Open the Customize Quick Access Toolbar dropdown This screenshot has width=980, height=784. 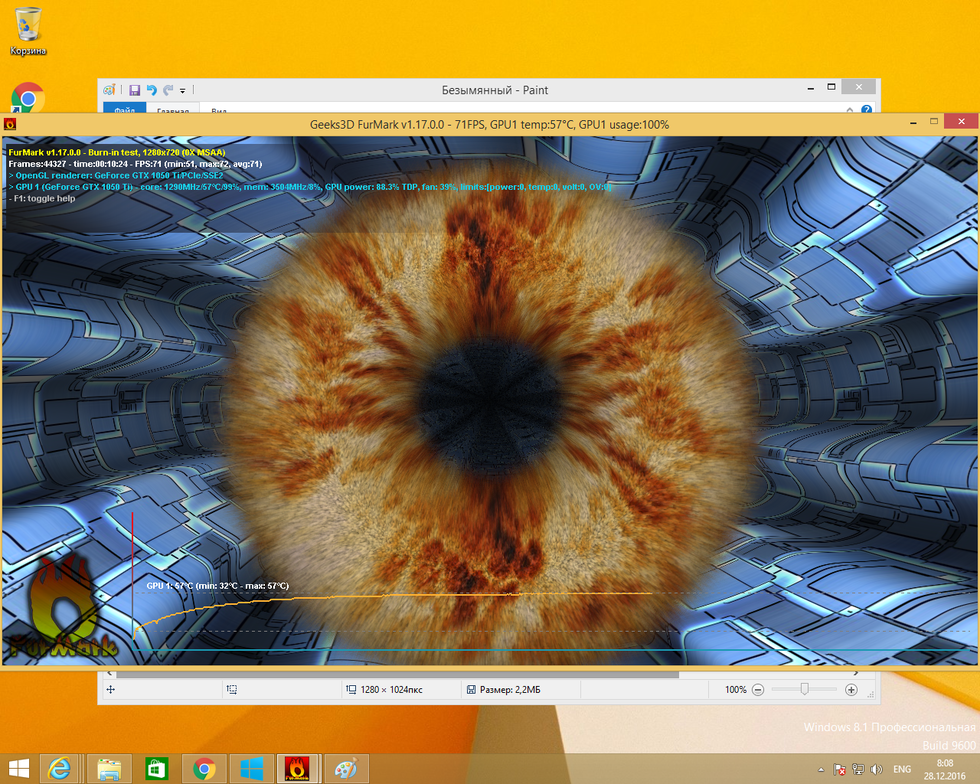pos(183,90)
